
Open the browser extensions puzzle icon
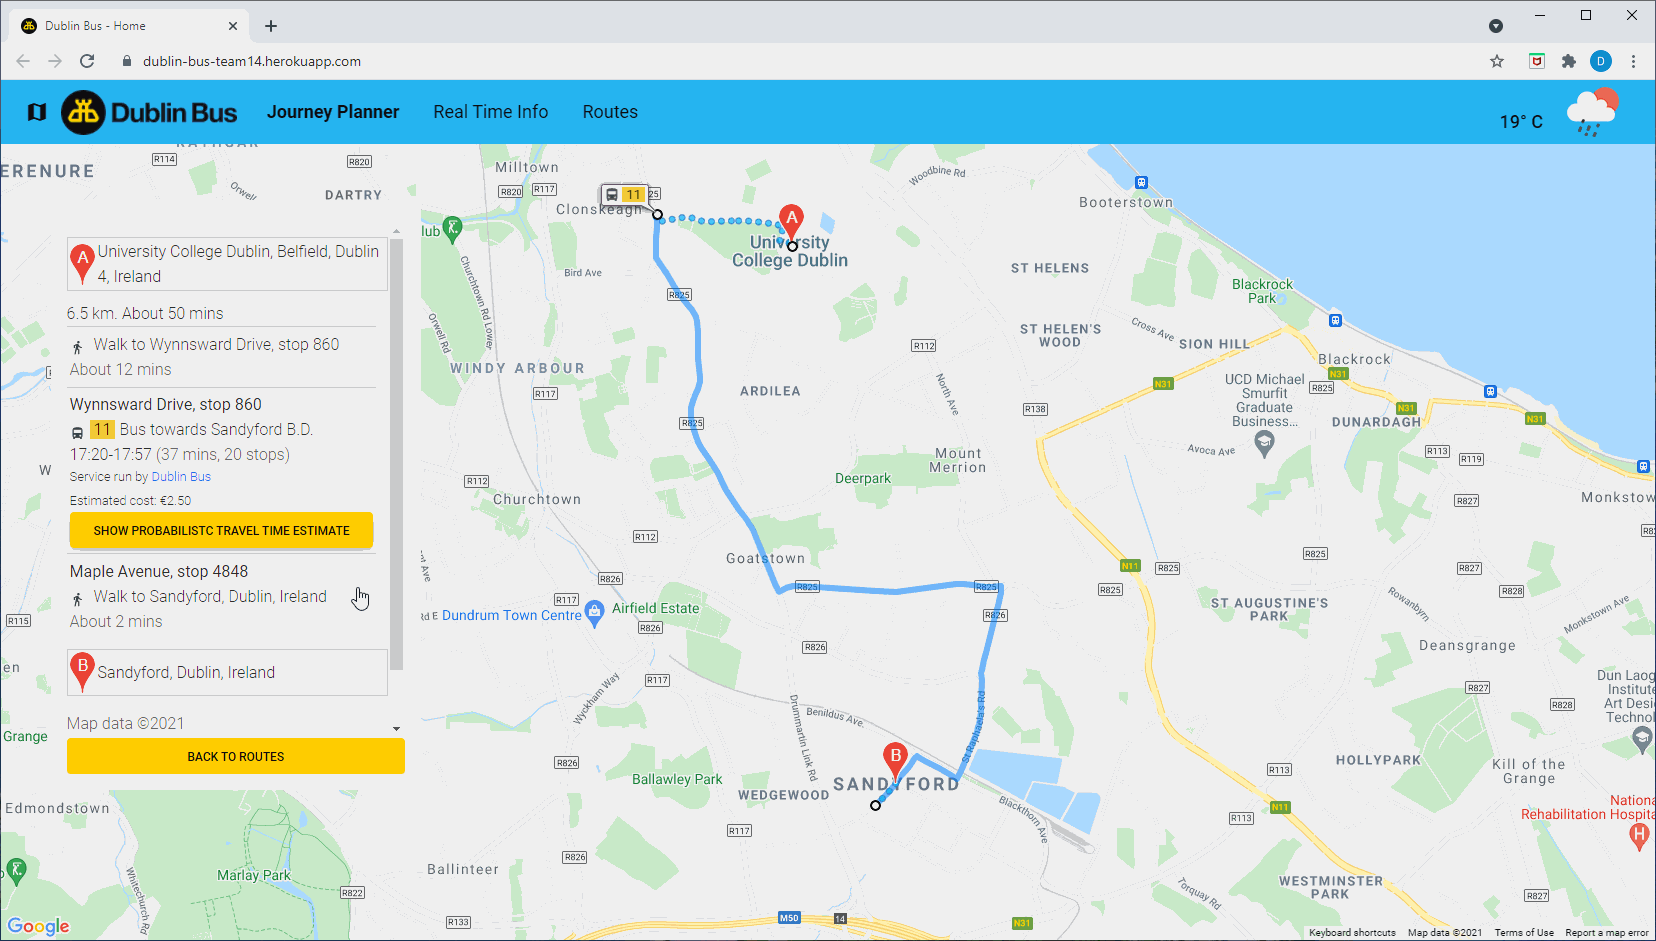[x=1569, y=61]
